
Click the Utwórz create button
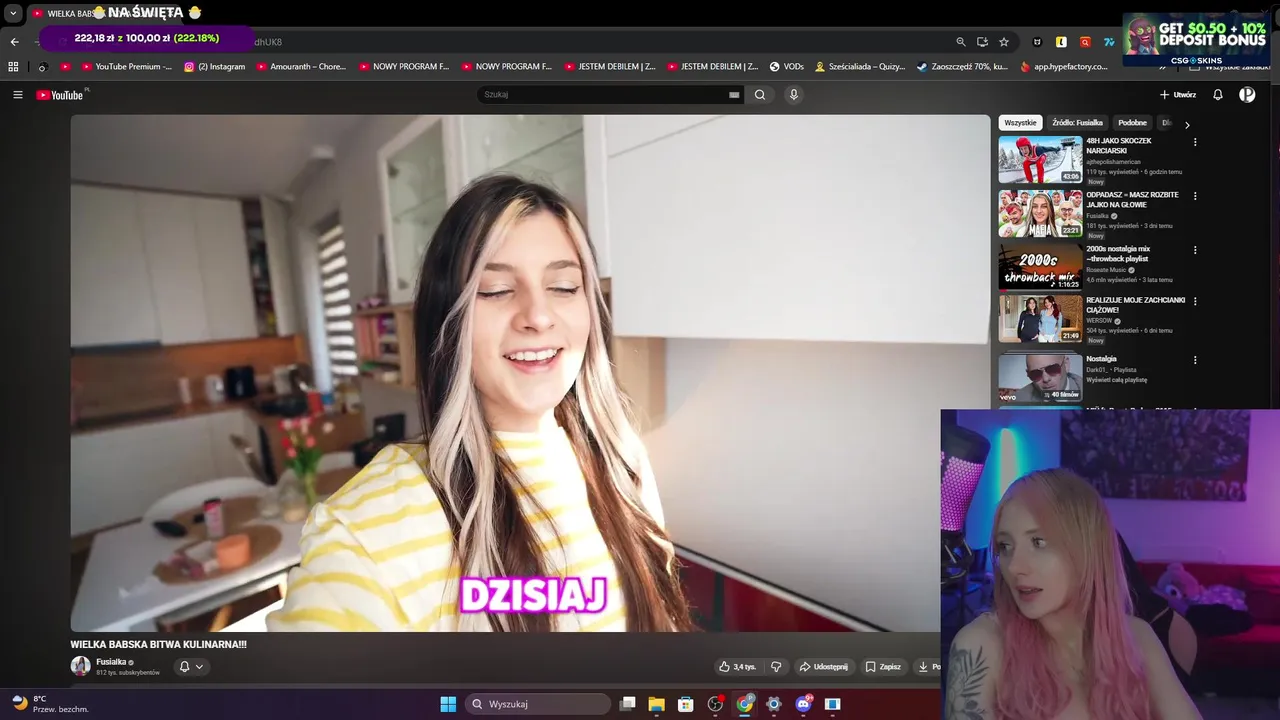click(1178, 95)
